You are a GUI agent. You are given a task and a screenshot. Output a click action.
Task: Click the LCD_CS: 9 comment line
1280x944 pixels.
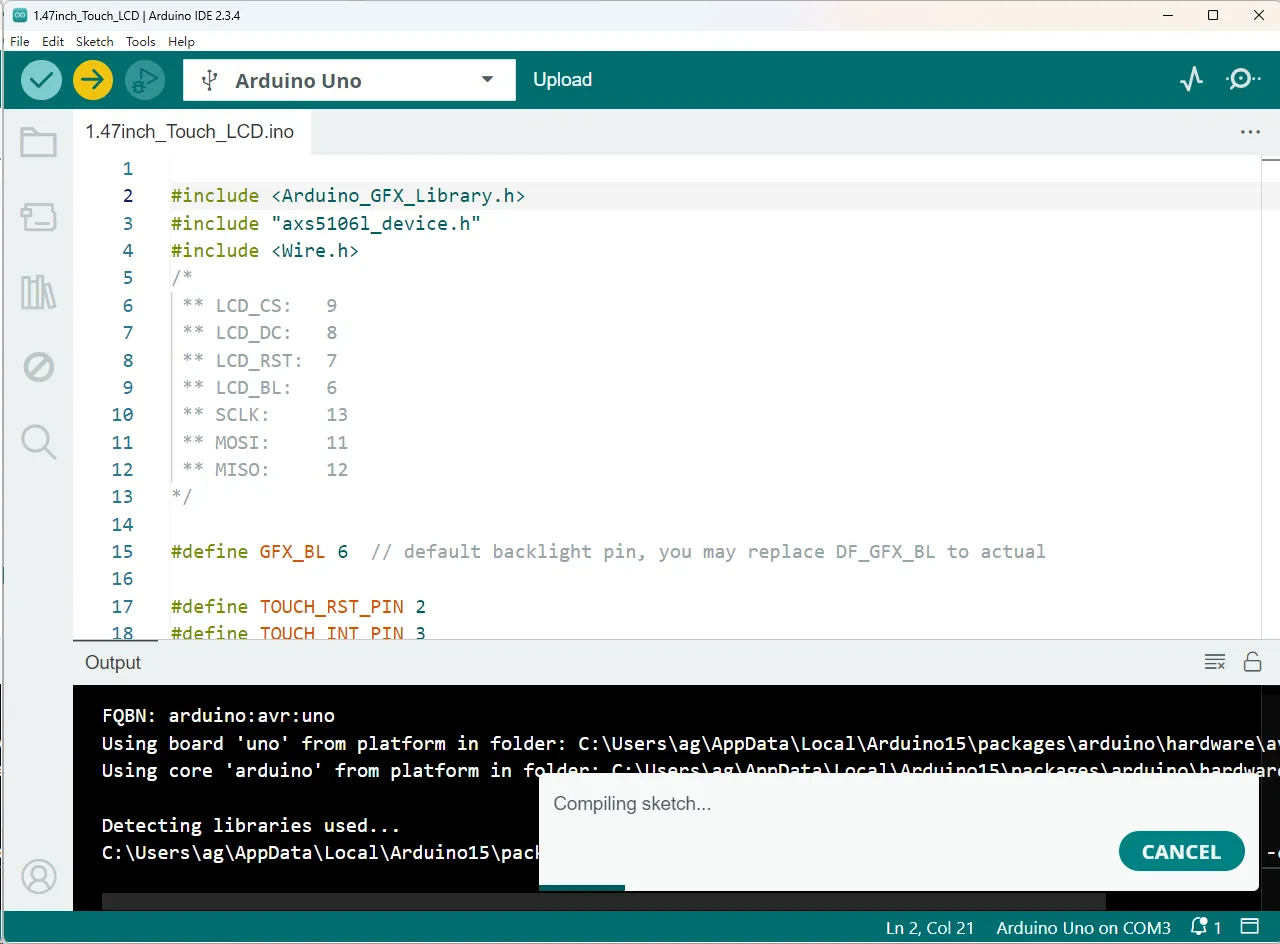260,305
